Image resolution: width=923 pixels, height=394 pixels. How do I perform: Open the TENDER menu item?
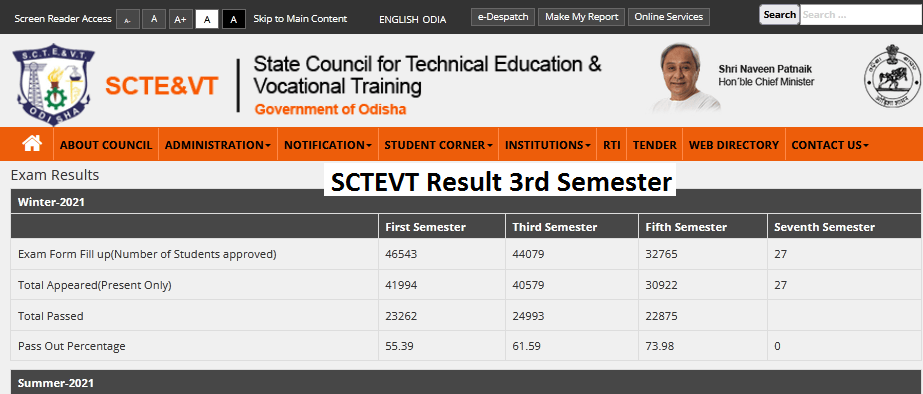click(x=655, y=145)
